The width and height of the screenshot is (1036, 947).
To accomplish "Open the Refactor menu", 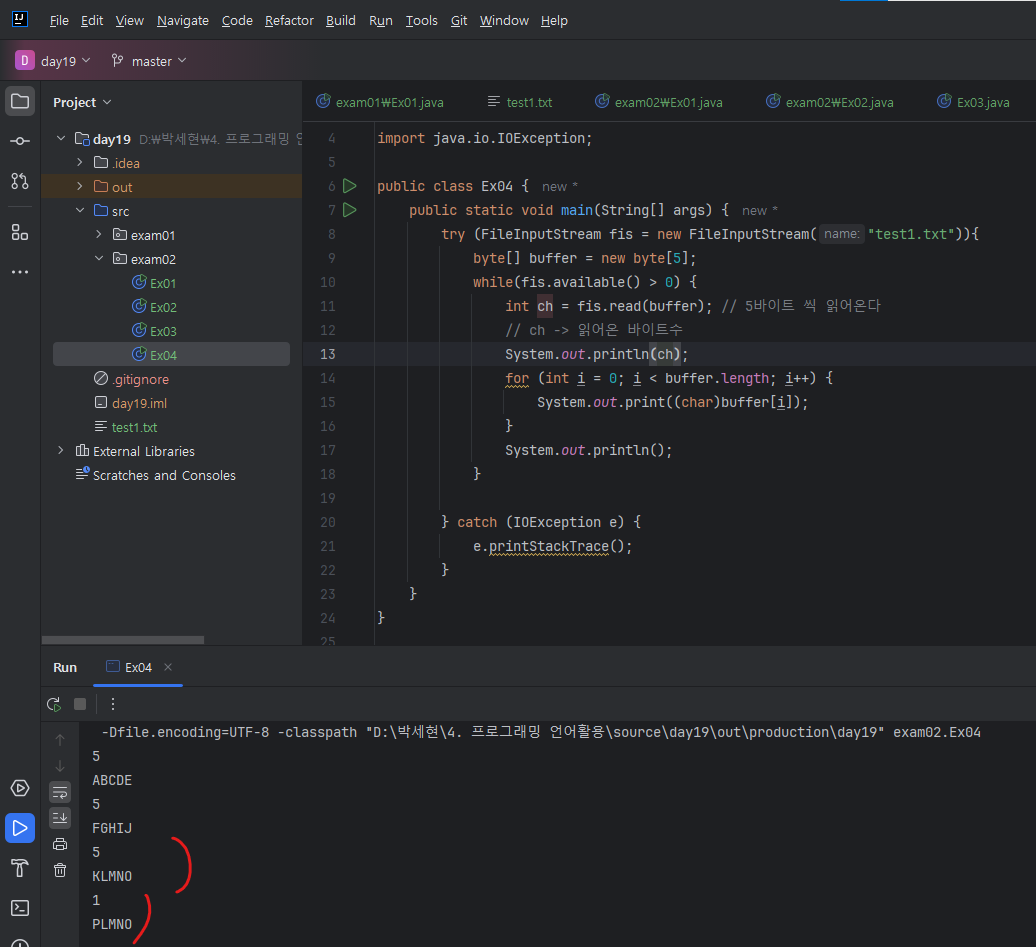I will coord(289,20).
